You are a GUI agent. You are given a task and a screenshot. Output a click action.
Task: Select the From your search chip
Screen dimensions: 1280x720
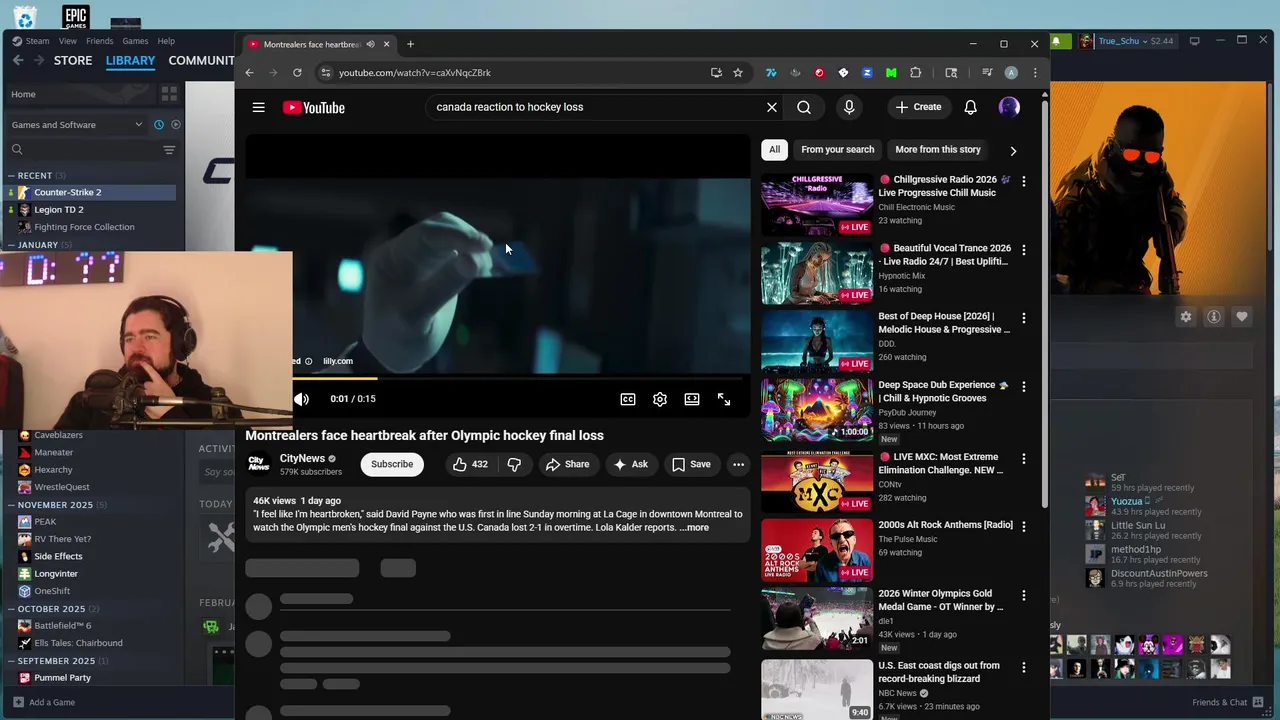pyautogui.click(x=837, y=150)
